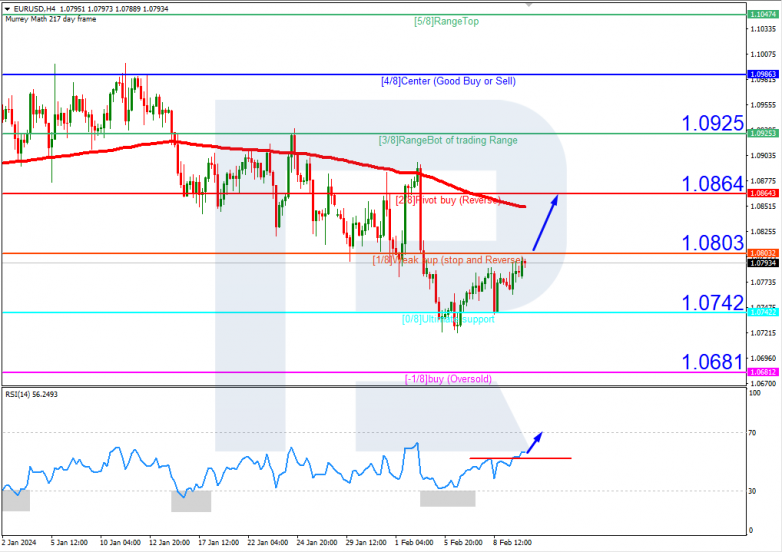Click the dropdown triangle beside EURUSD.H4

7,9
